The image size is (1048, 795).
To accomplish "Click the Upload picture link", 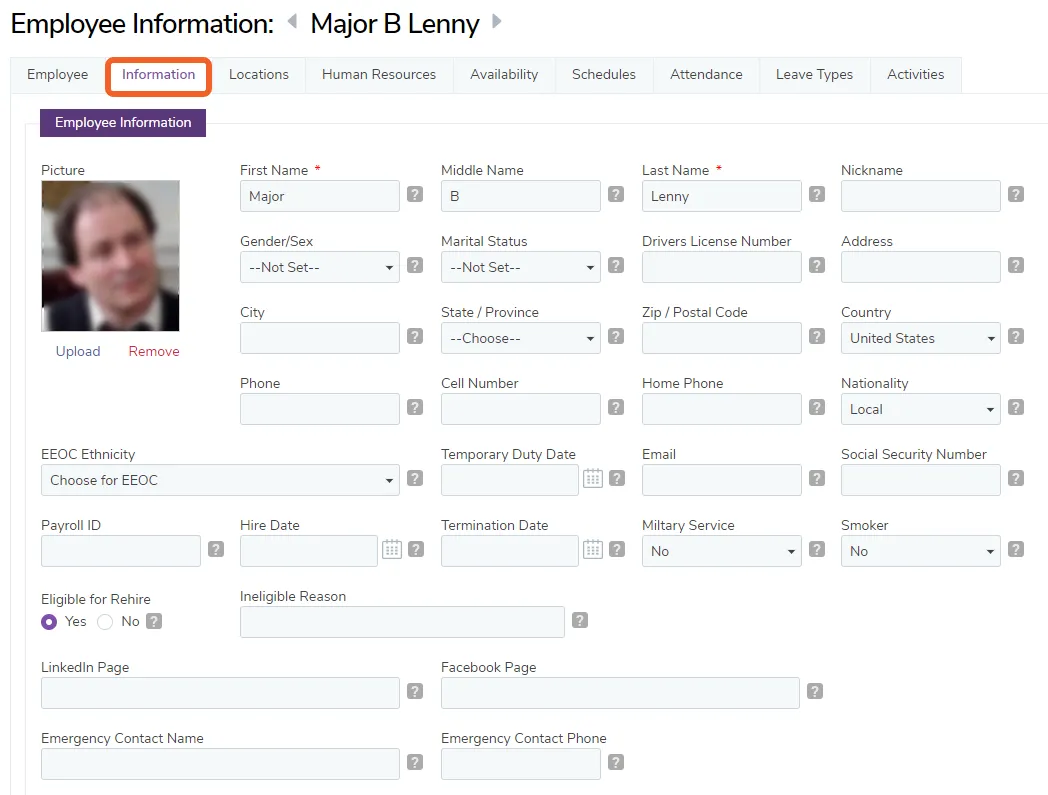I will point(78,352).
